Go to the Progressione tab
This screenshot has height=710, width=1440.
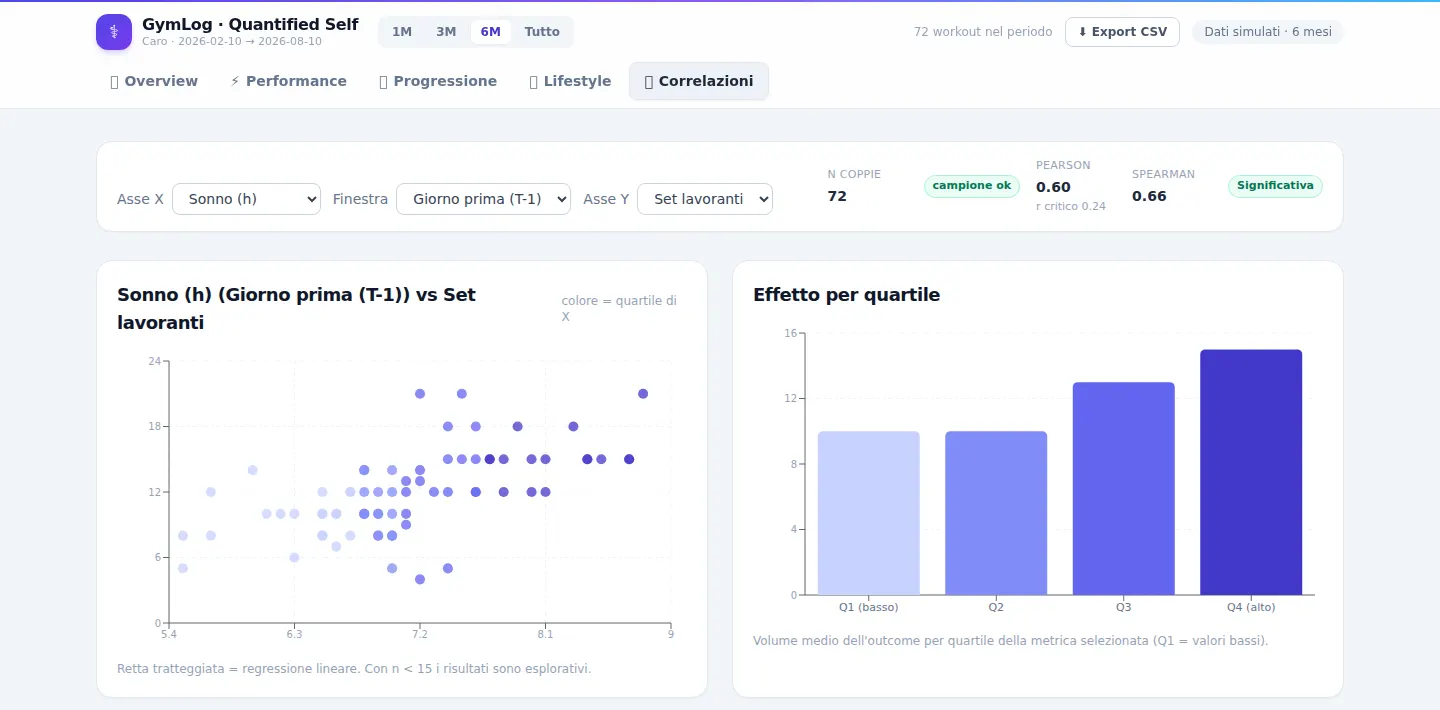(438, 81)
